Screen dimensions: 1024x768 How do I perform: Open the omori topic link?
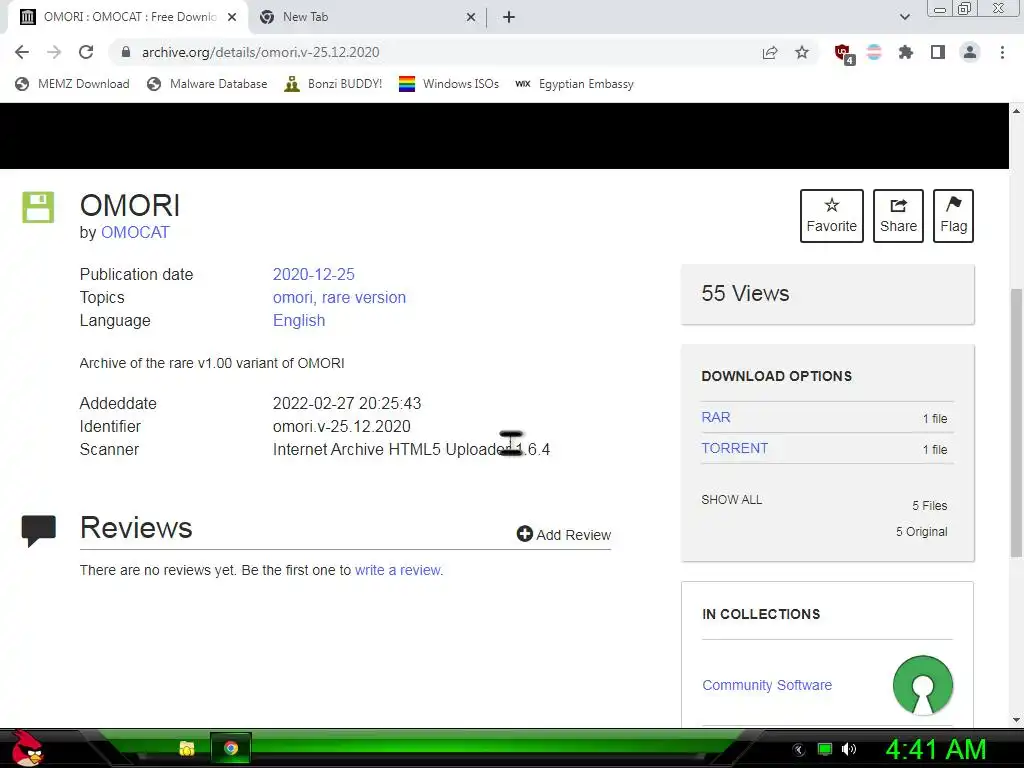(293, 297)
